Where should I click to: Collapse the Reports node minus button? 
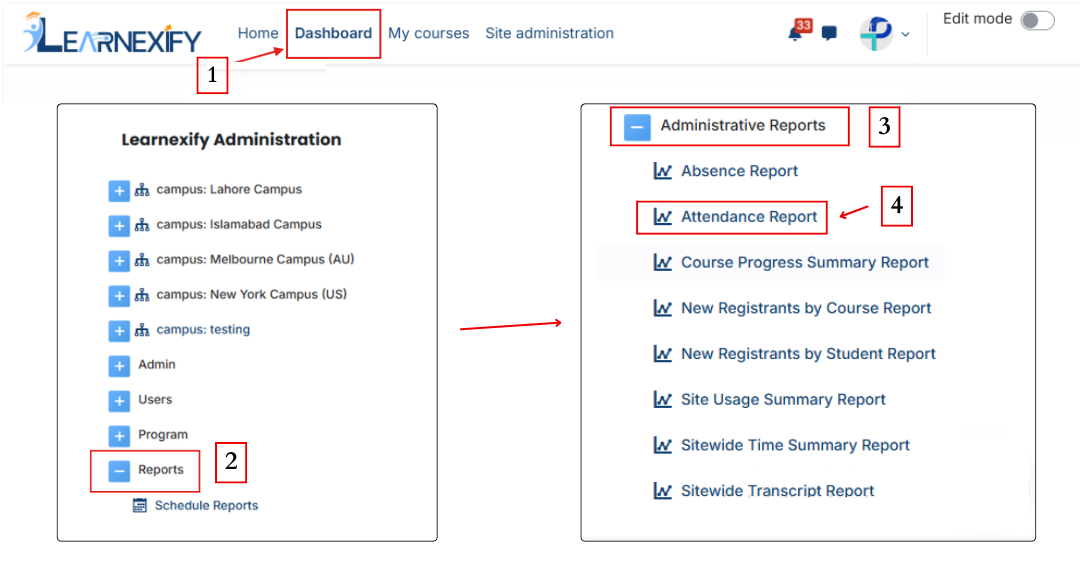tap(119, 471)
